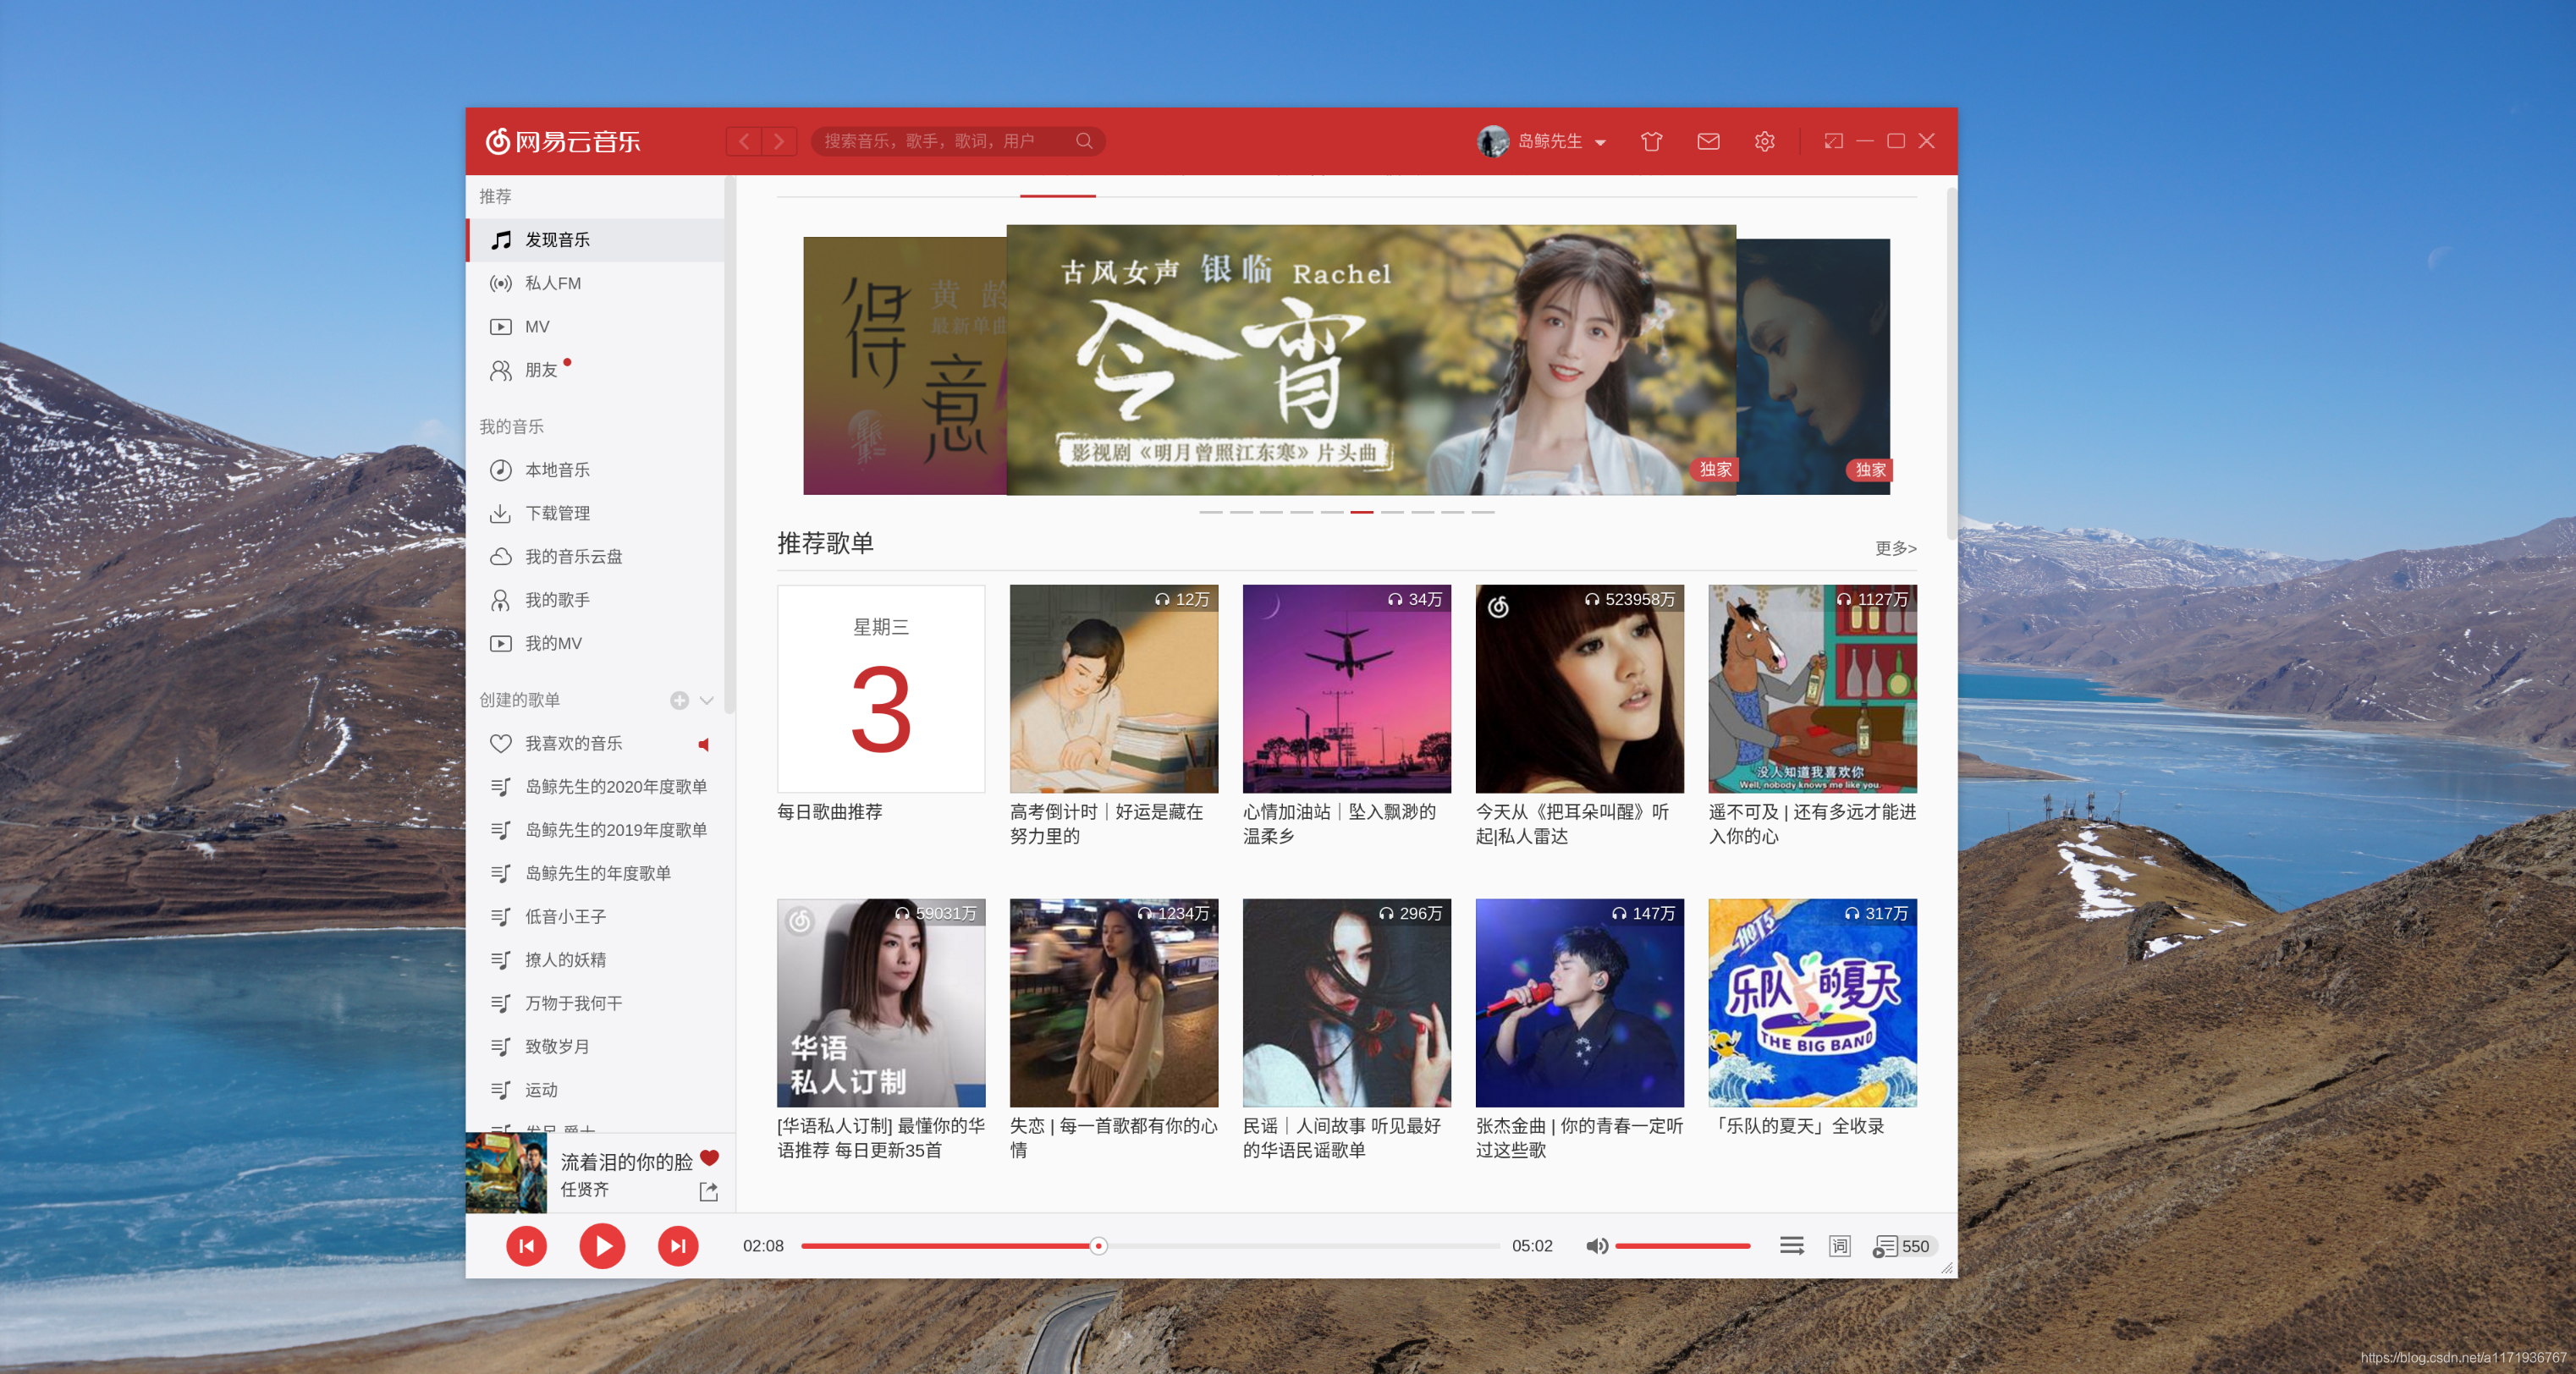The height and width of the screenshot is (1374, 2576).
Task: Mute the volume speaker icon
Action: pos(1596,1246)
